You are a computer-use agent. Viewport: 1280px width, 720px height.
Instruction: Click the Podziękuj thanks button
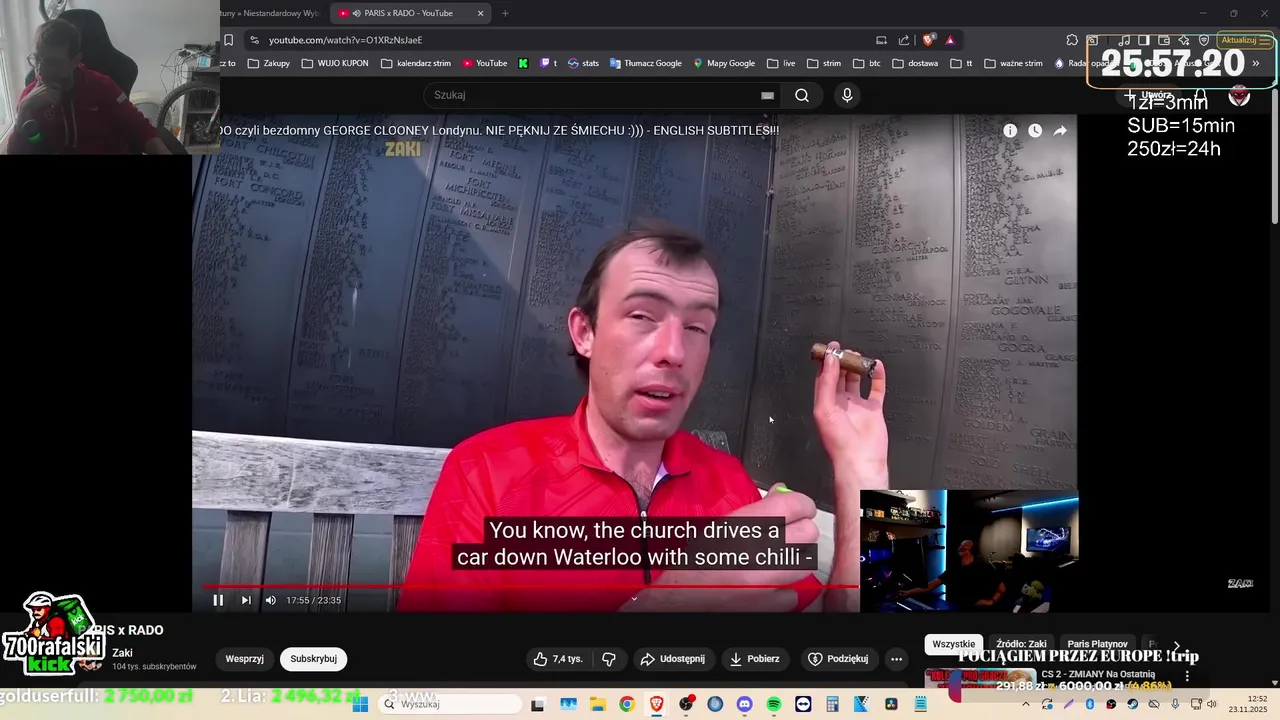(x=838, y=659)
